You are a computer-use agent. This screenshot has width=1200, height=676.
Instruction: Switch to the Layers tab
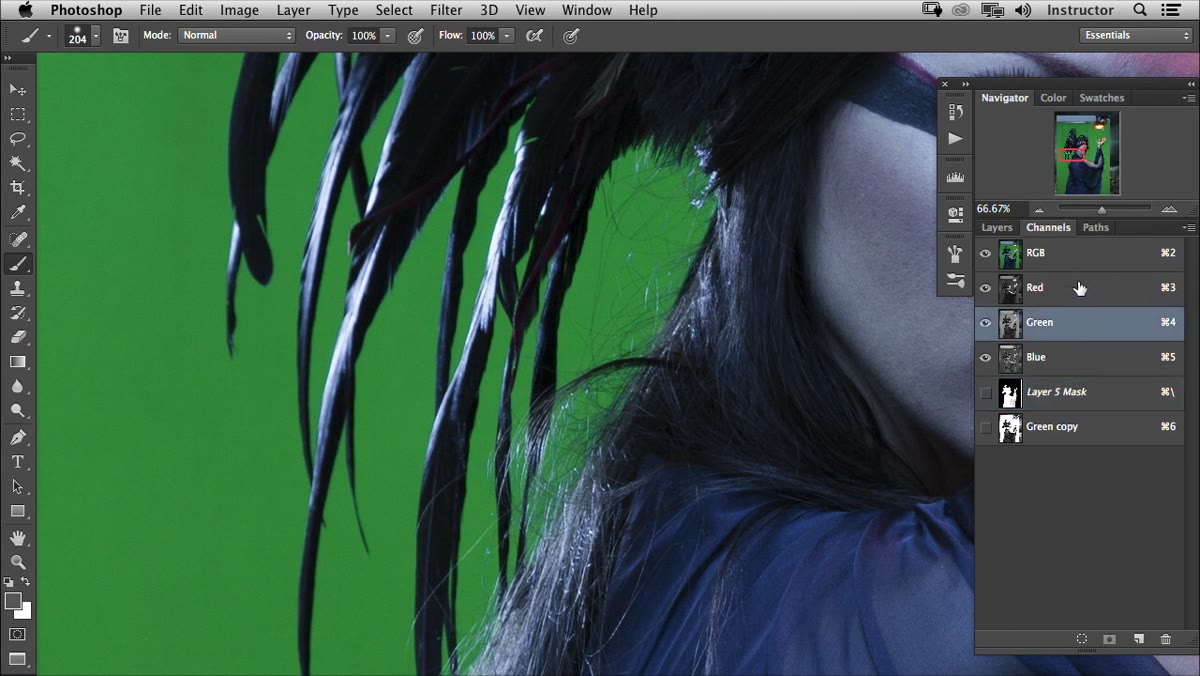point(997,227)
